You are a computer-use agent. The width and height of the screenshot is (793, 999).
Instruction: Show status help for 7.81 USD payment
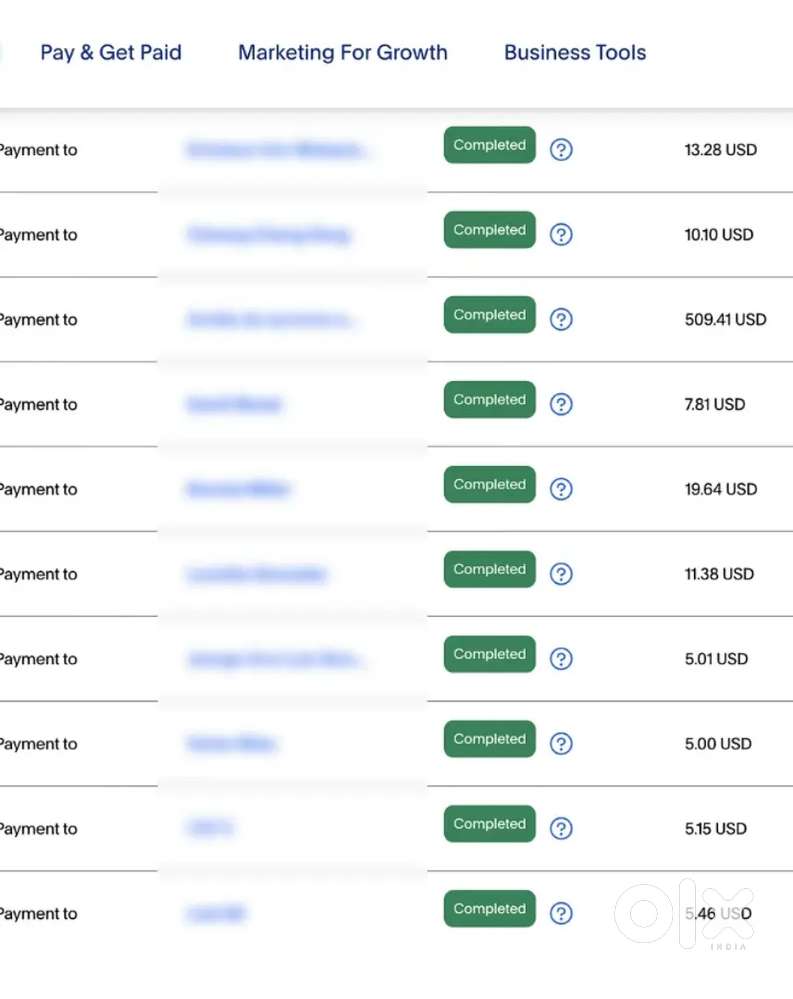562,405
